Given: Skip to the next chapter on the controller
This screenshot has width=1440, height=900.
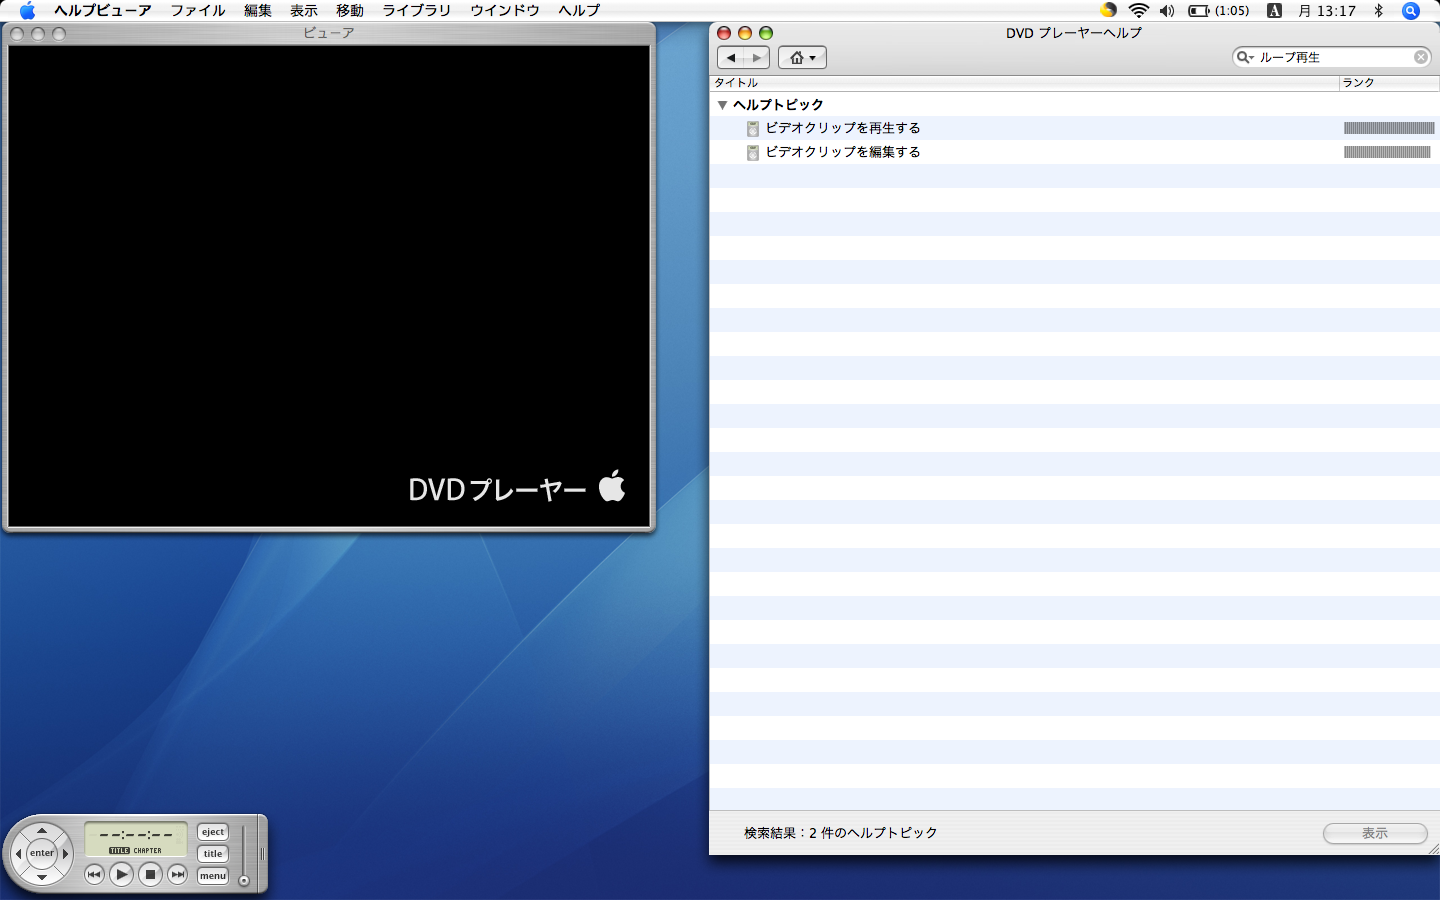Looking at the screenshot, I should pyautogui.click(x=178, y=874).
